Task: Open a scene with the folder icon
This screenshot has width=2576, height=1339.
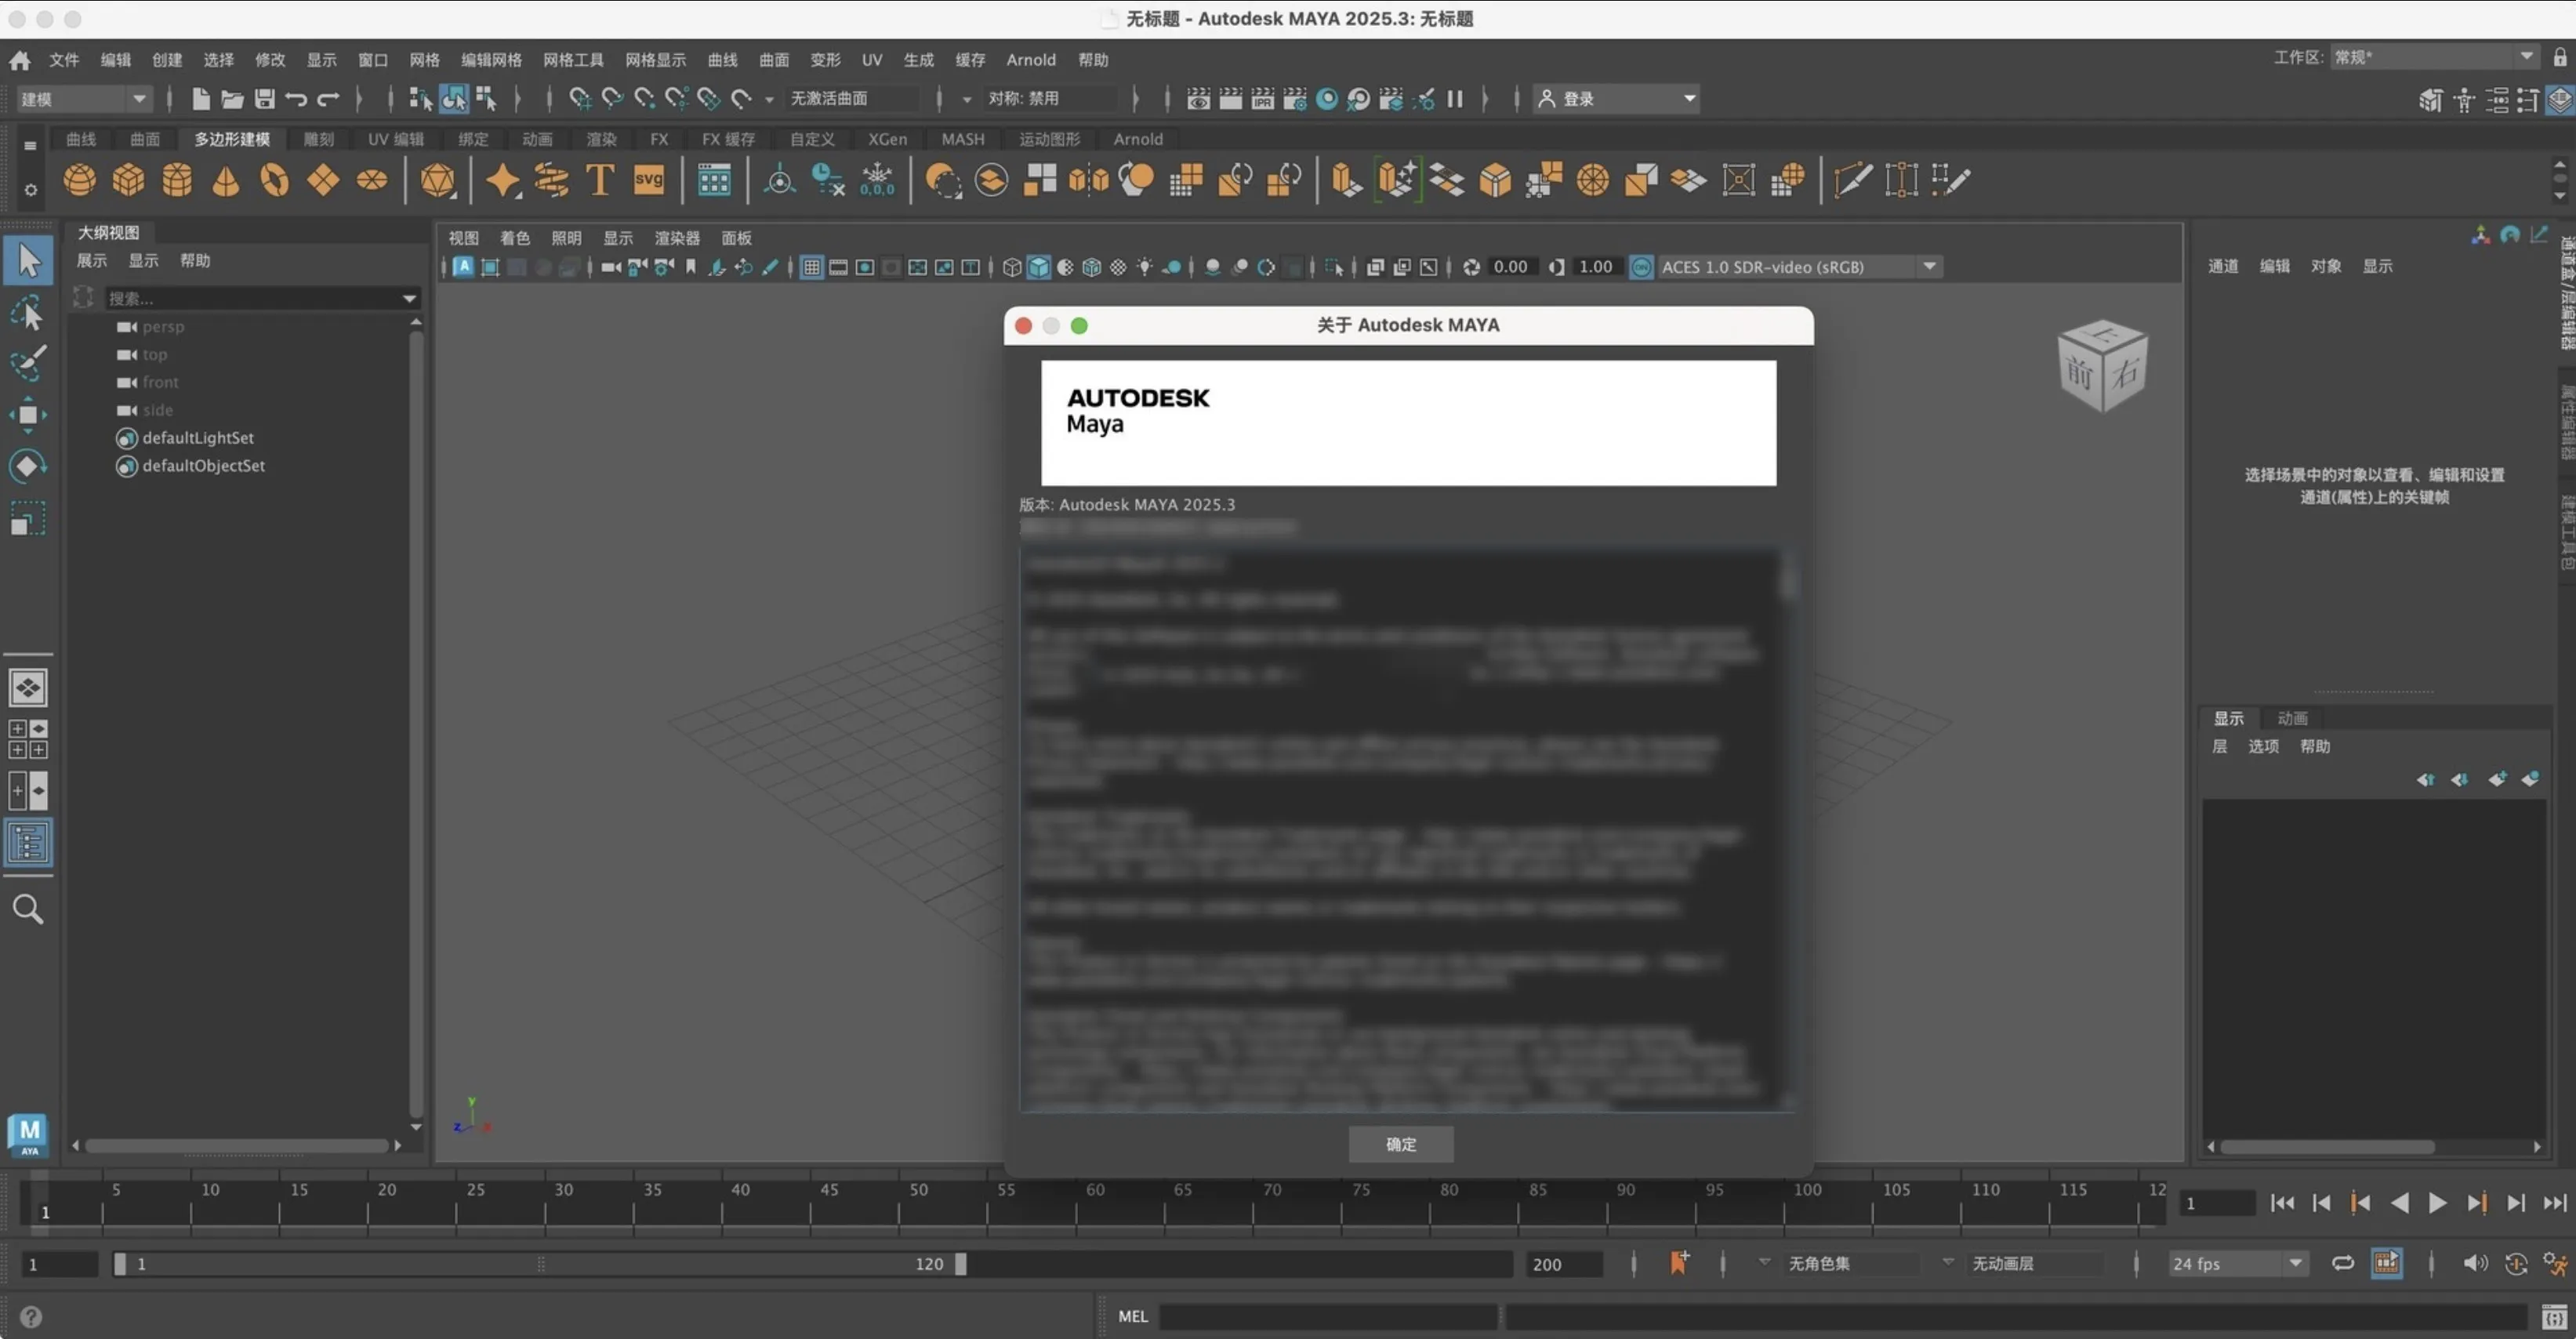Action: (x=232, y=98)
